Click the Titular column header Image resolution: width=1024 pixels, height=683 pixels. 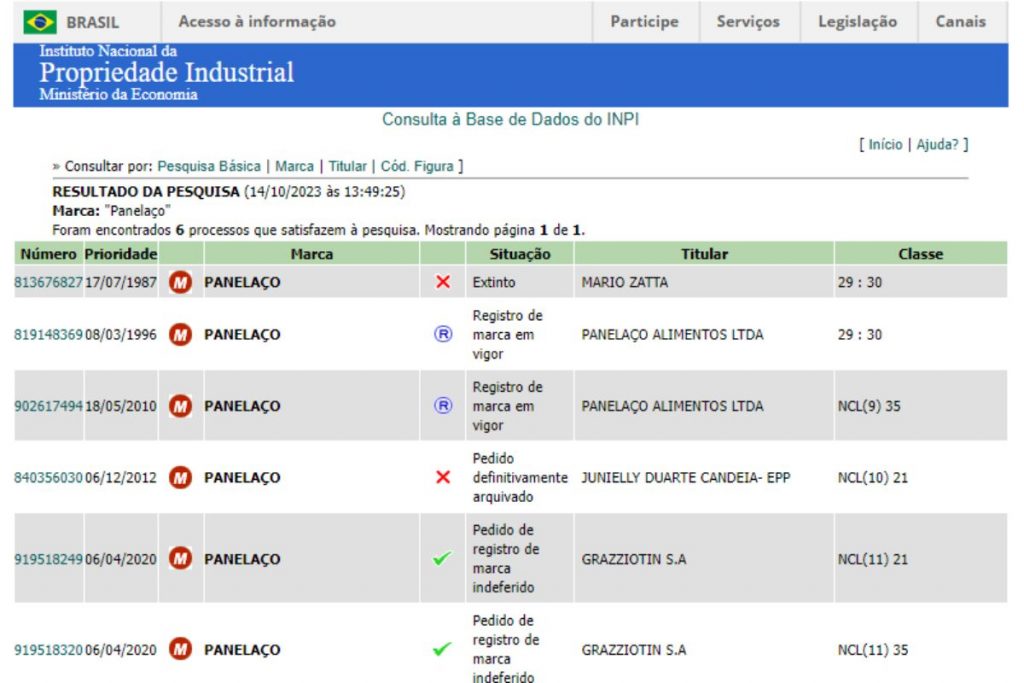[x=704, y=254]
